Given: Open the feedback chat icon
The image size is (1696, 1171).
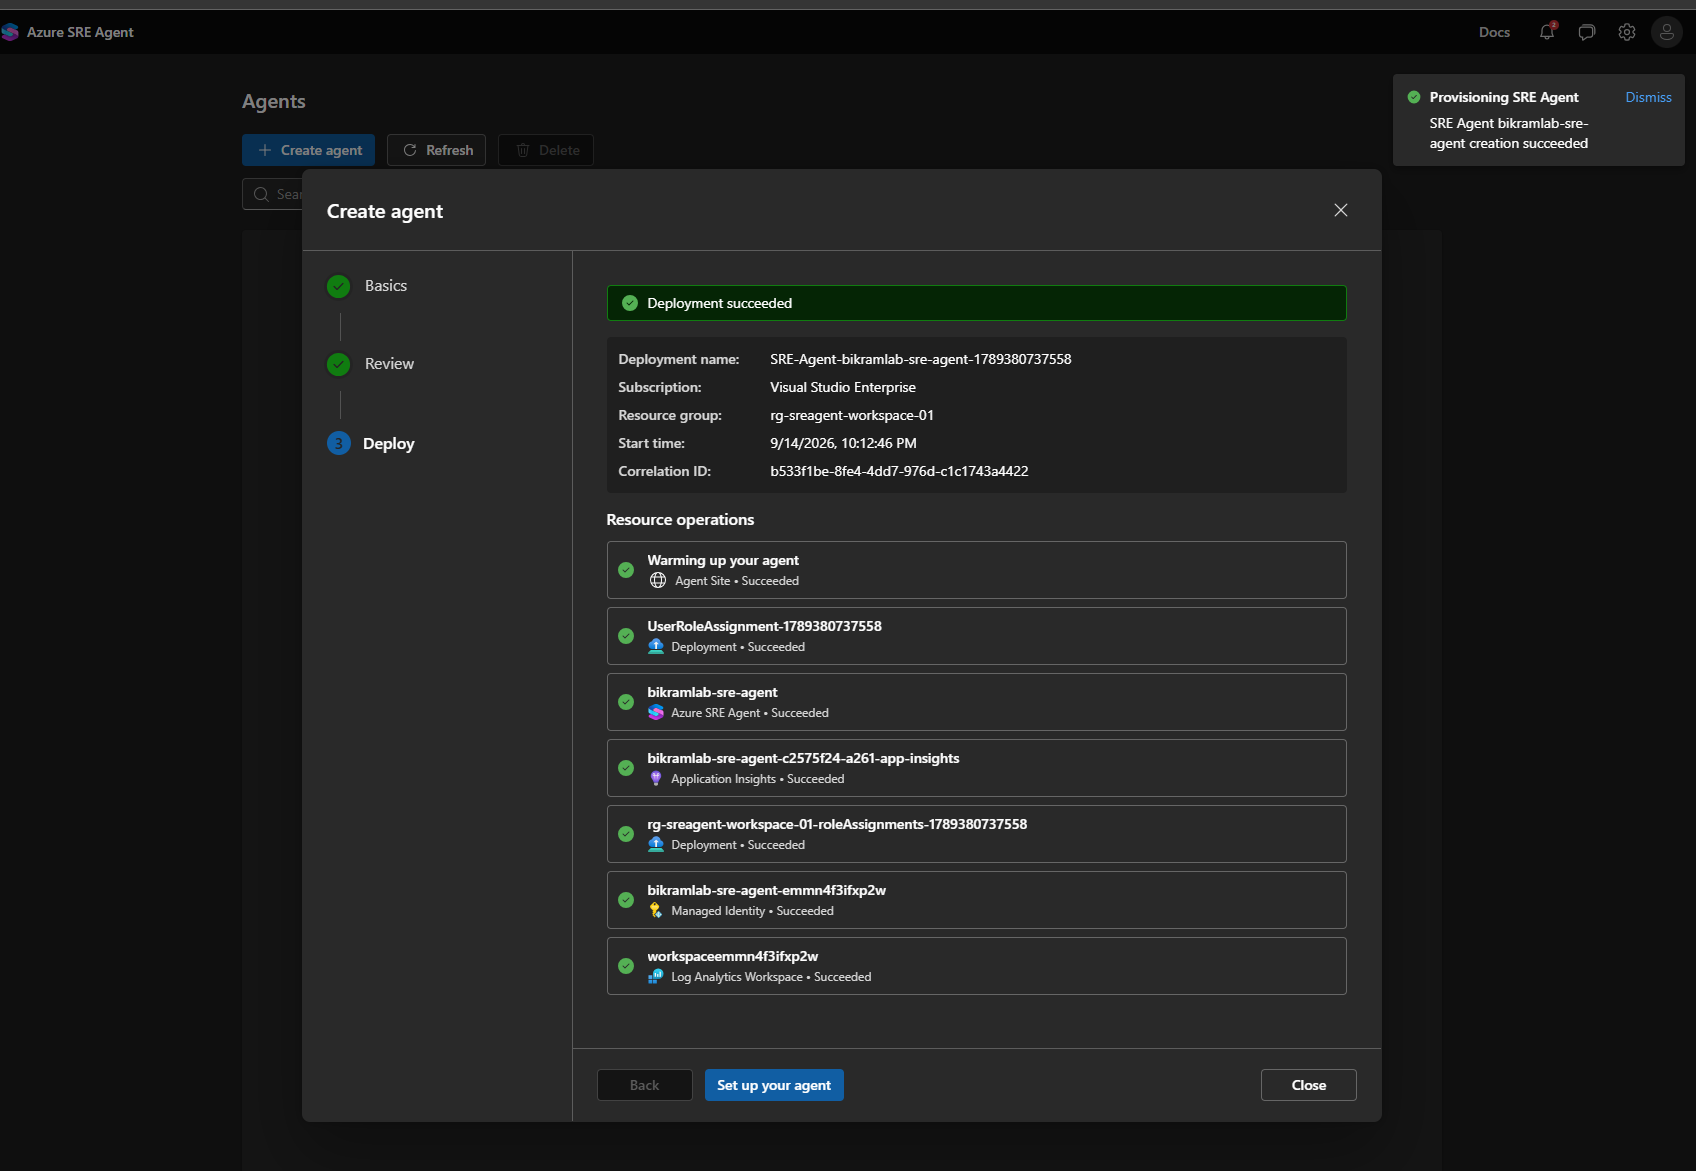Looking at the screenshot, I should [x=1586, y=32].
